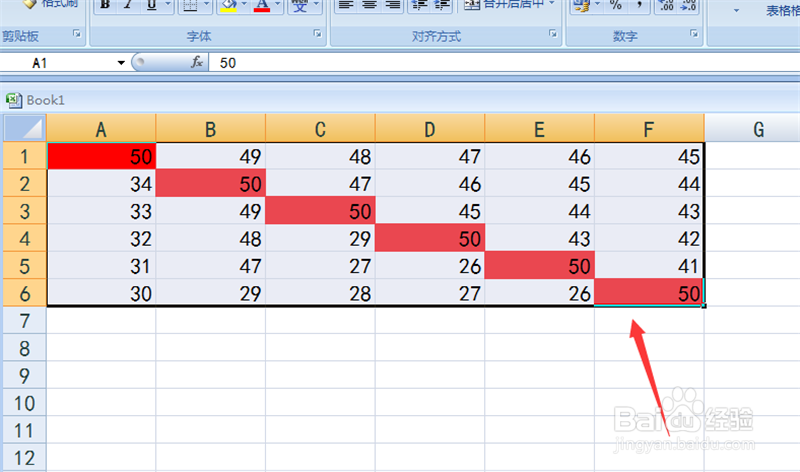Viewport: 800px width, 472px height.
Task: Select row 9 header
Action: tap(24, 376)
